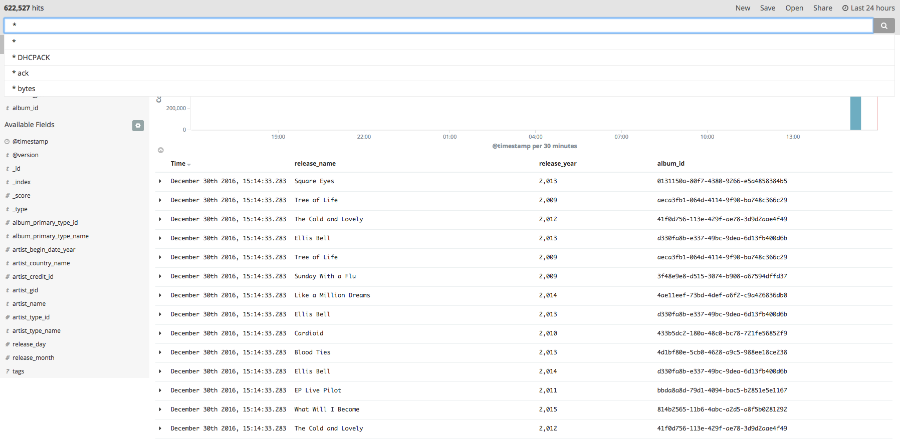Image resolution: width=900 pixels, height=443 pixels.
Task: Click the Open saved search link
Action: [794, 8]
